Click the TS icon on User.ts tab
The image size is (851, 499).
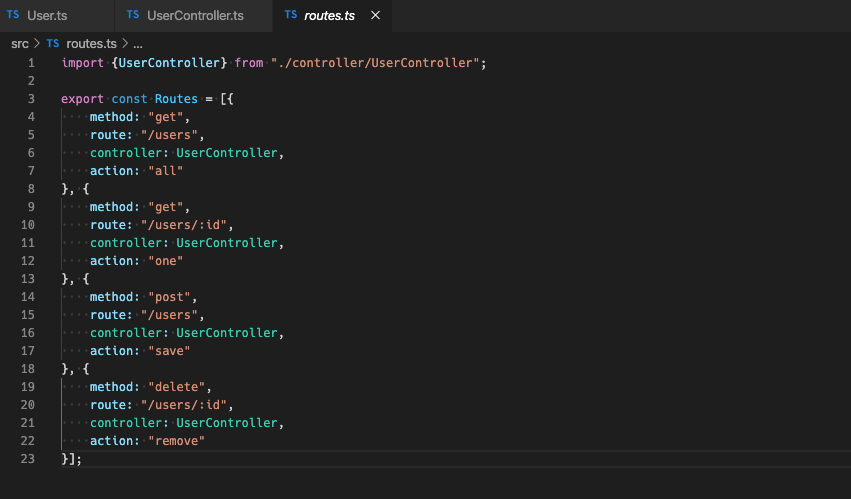coord(13,15)
